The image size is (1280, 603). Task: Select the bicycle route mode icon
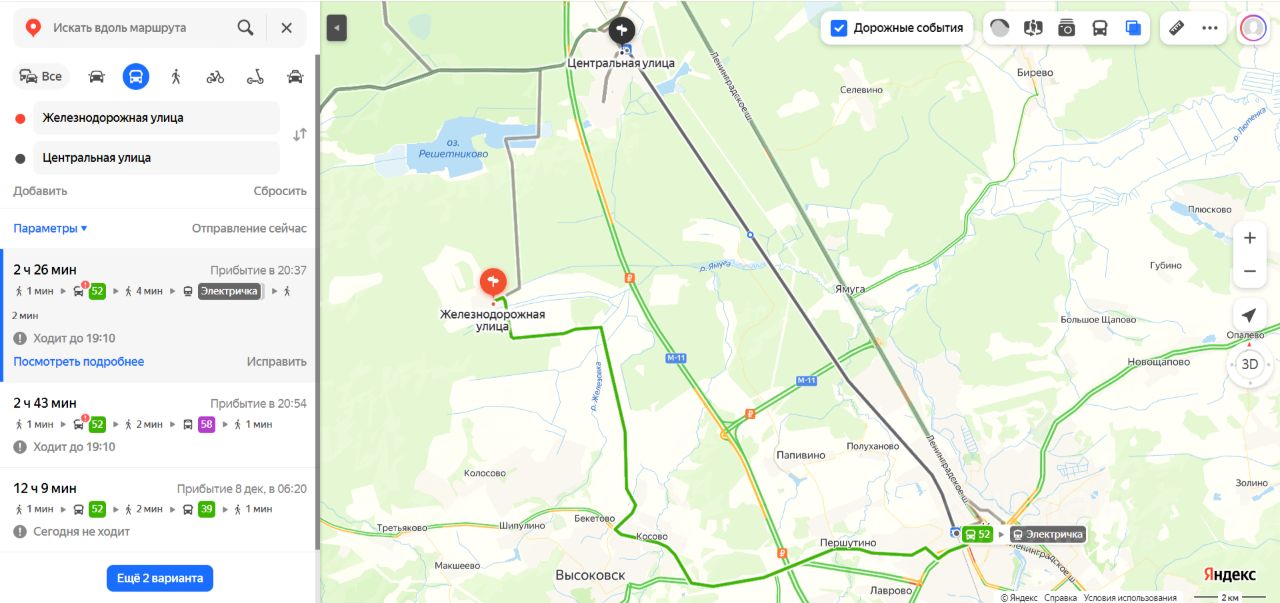click(x=215, y=77)
